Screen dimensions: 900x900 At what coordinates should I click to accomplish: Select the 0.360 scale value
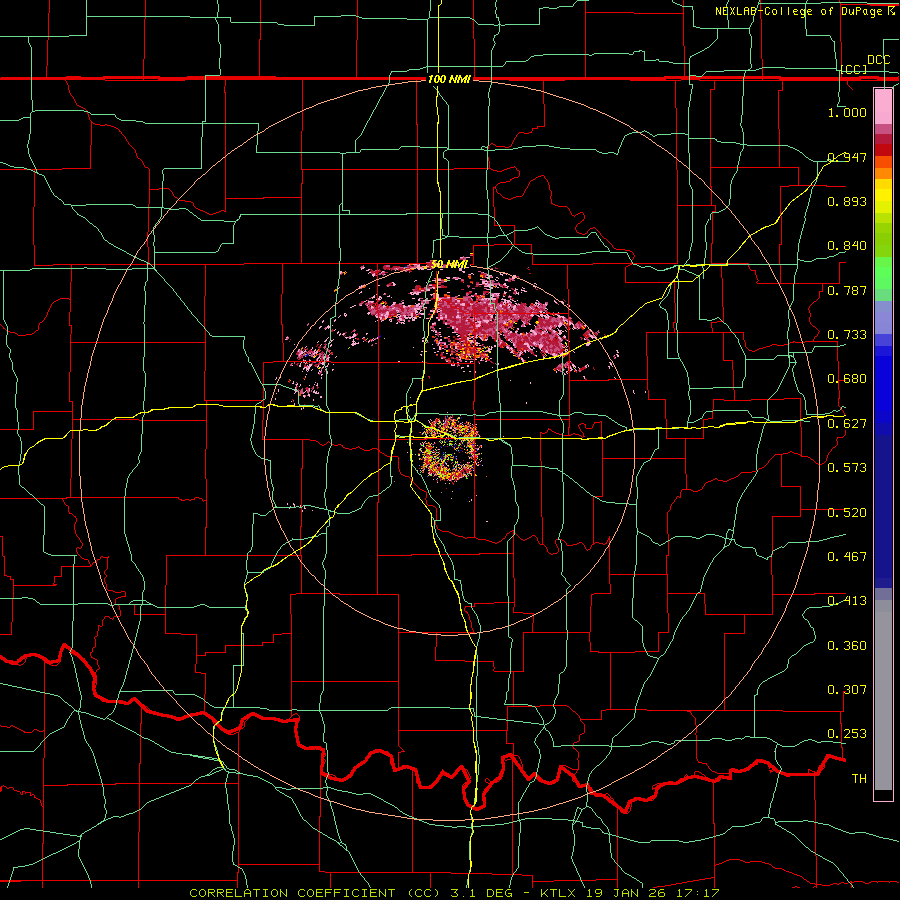point(847,646)
